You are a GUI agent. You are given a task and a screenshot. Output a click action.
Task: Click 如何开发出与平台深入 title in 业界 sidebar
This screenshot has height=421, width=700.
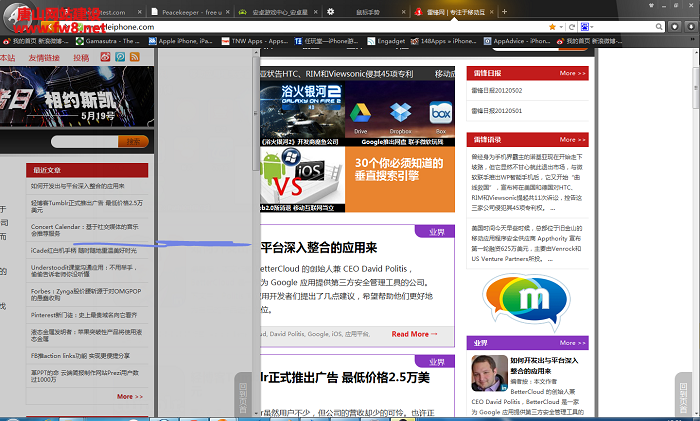point(544,365)
